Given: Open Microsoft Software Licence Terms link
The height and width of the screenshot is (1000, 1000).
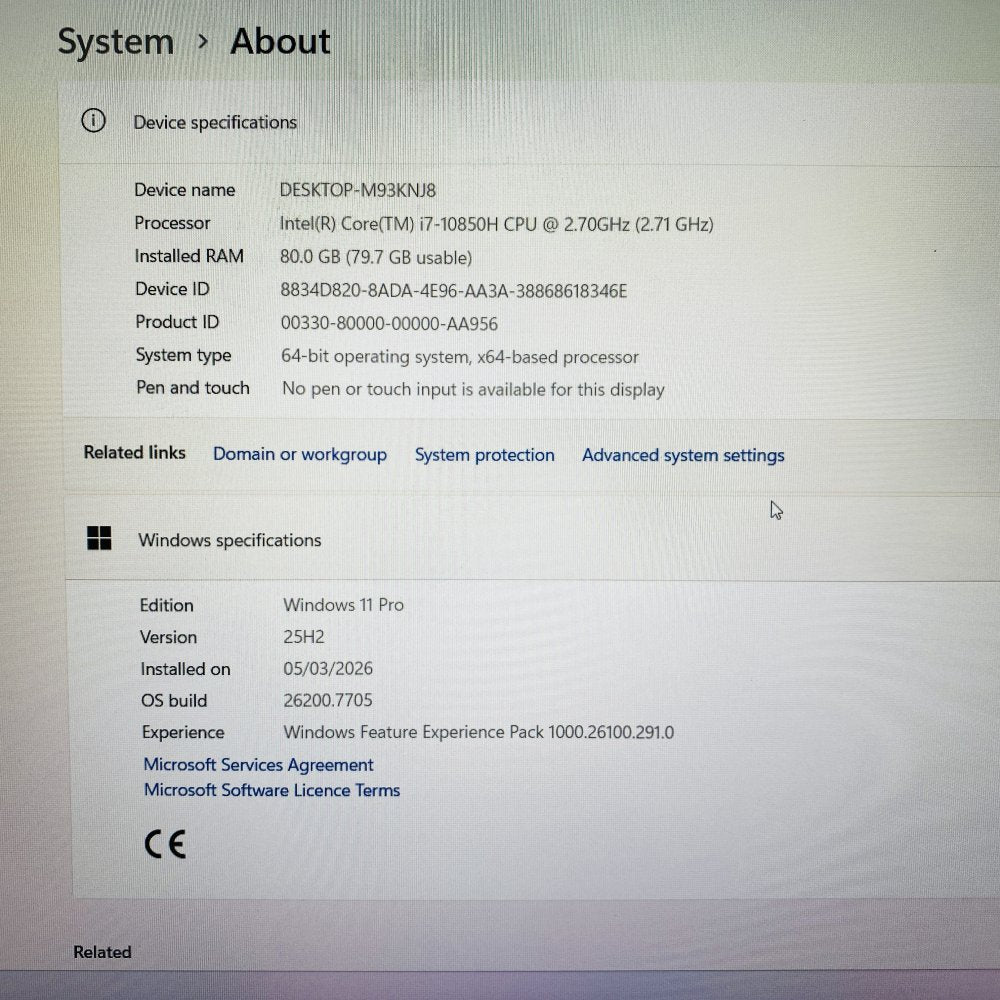Looking at the screenshot, I should click(272, 790).
